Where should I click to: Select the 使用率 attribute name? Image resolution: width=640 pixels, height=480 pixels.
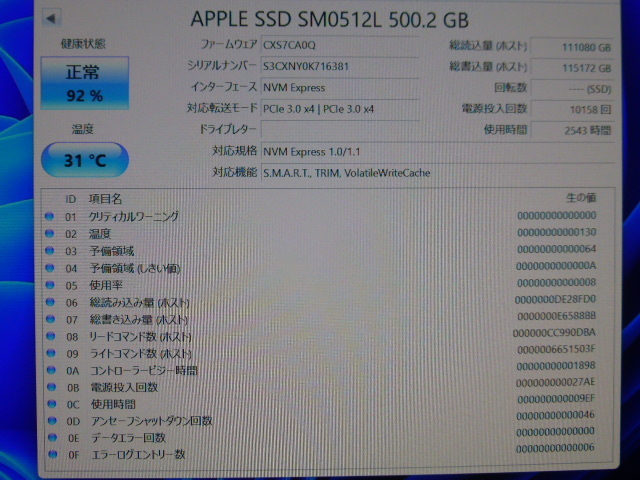coord(106,285)
